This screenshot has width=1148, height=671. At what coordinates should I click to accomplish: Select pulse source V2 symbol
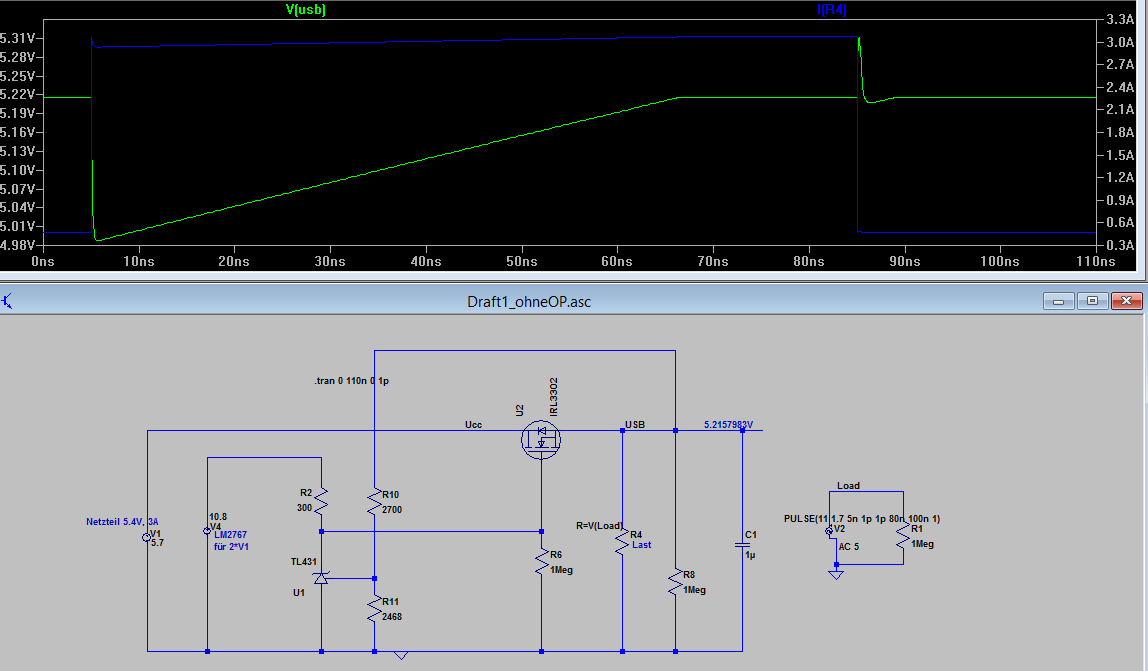coord(829,531)
